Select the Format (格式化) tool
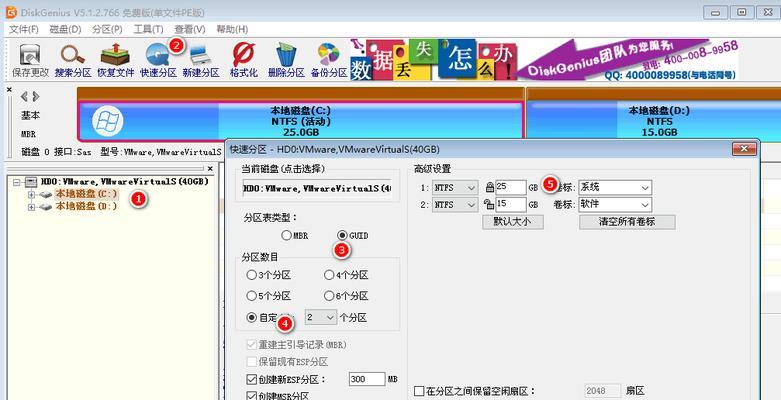This screenshot has width=781, height=400. point(244,60)
